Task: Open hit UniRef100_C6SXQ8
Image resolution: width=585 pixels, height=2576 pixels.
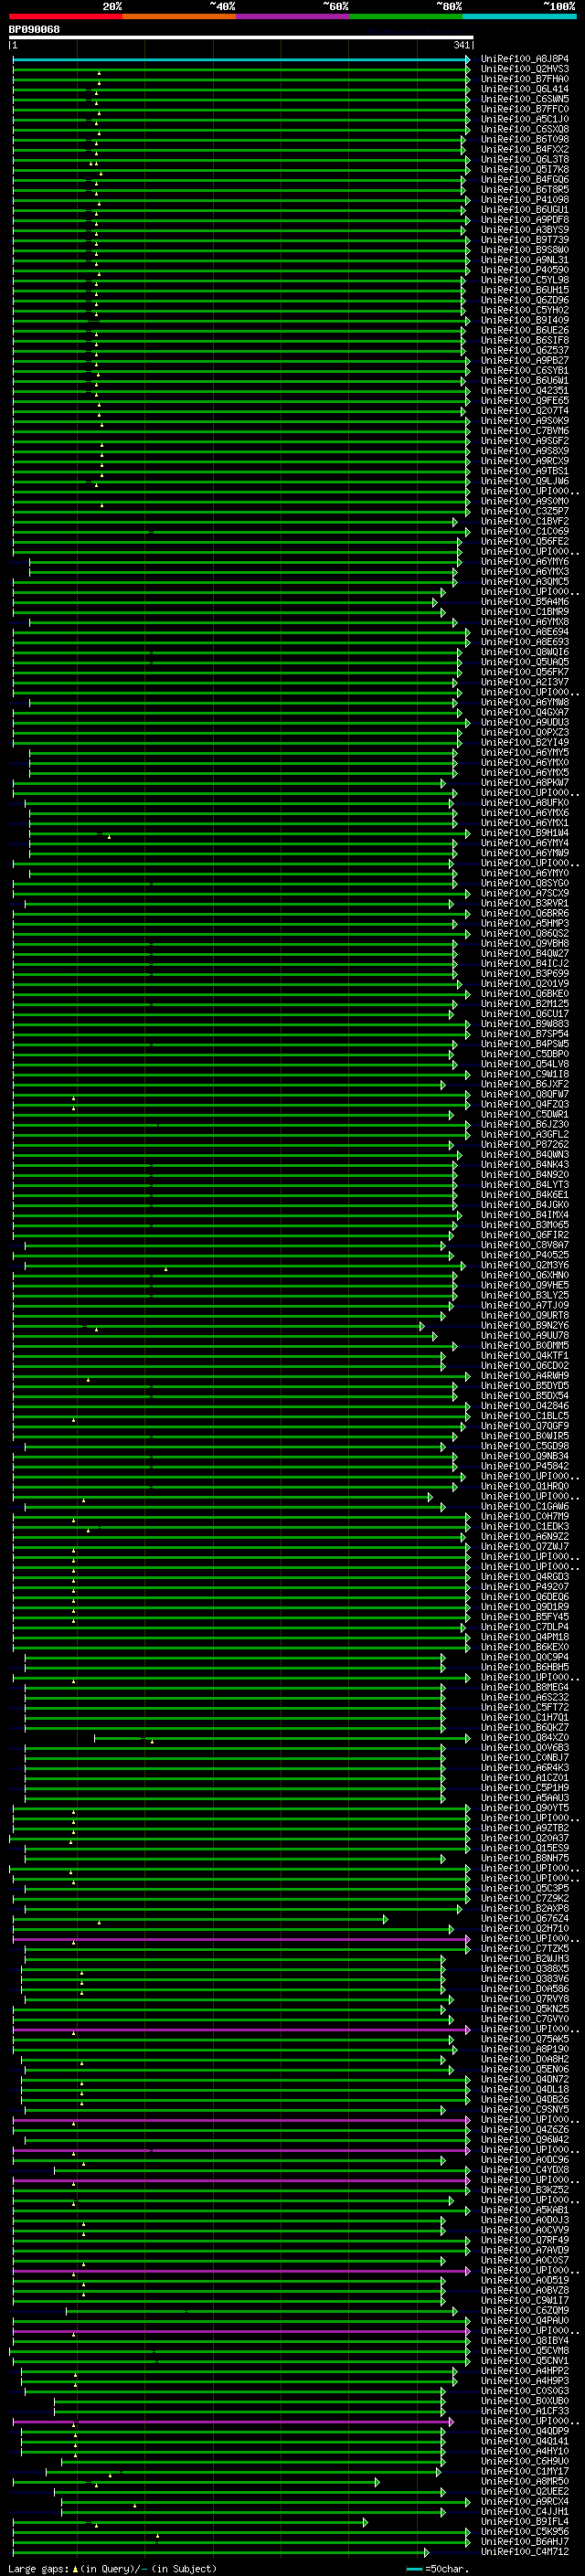Action: [x=525, y=129]
